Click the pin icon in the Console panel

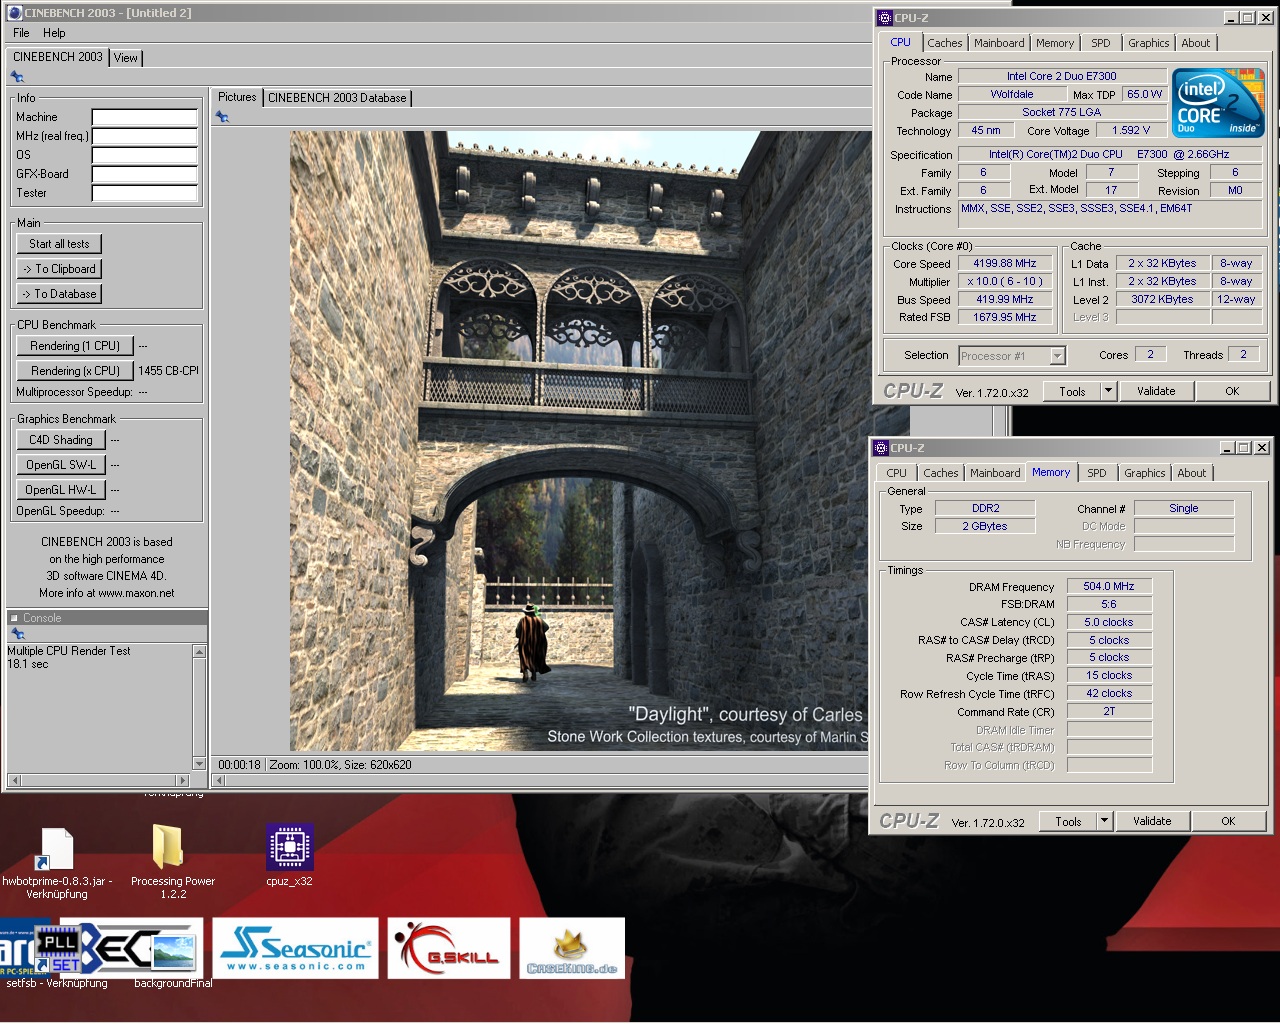coord(17,634)
